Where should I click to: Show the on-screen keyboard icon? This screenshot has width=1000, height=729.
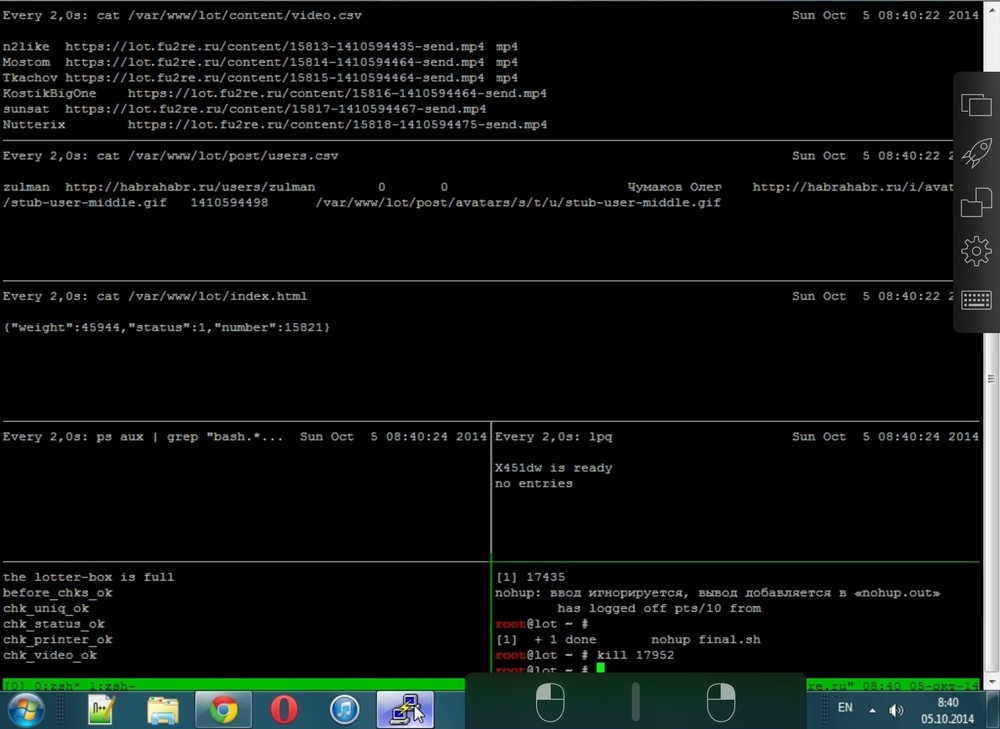pyautogui.click(x=976, y=300)
